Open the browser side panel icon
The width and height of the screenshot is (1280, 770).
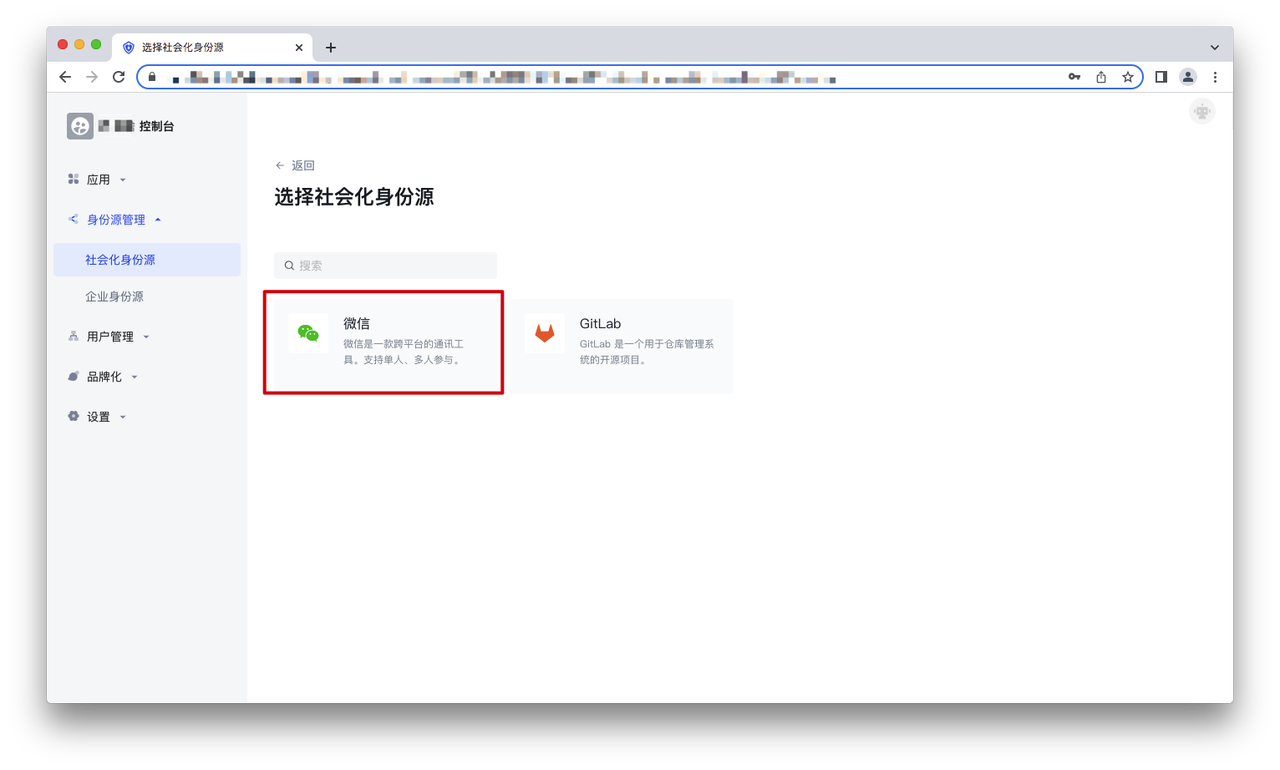1161,77
